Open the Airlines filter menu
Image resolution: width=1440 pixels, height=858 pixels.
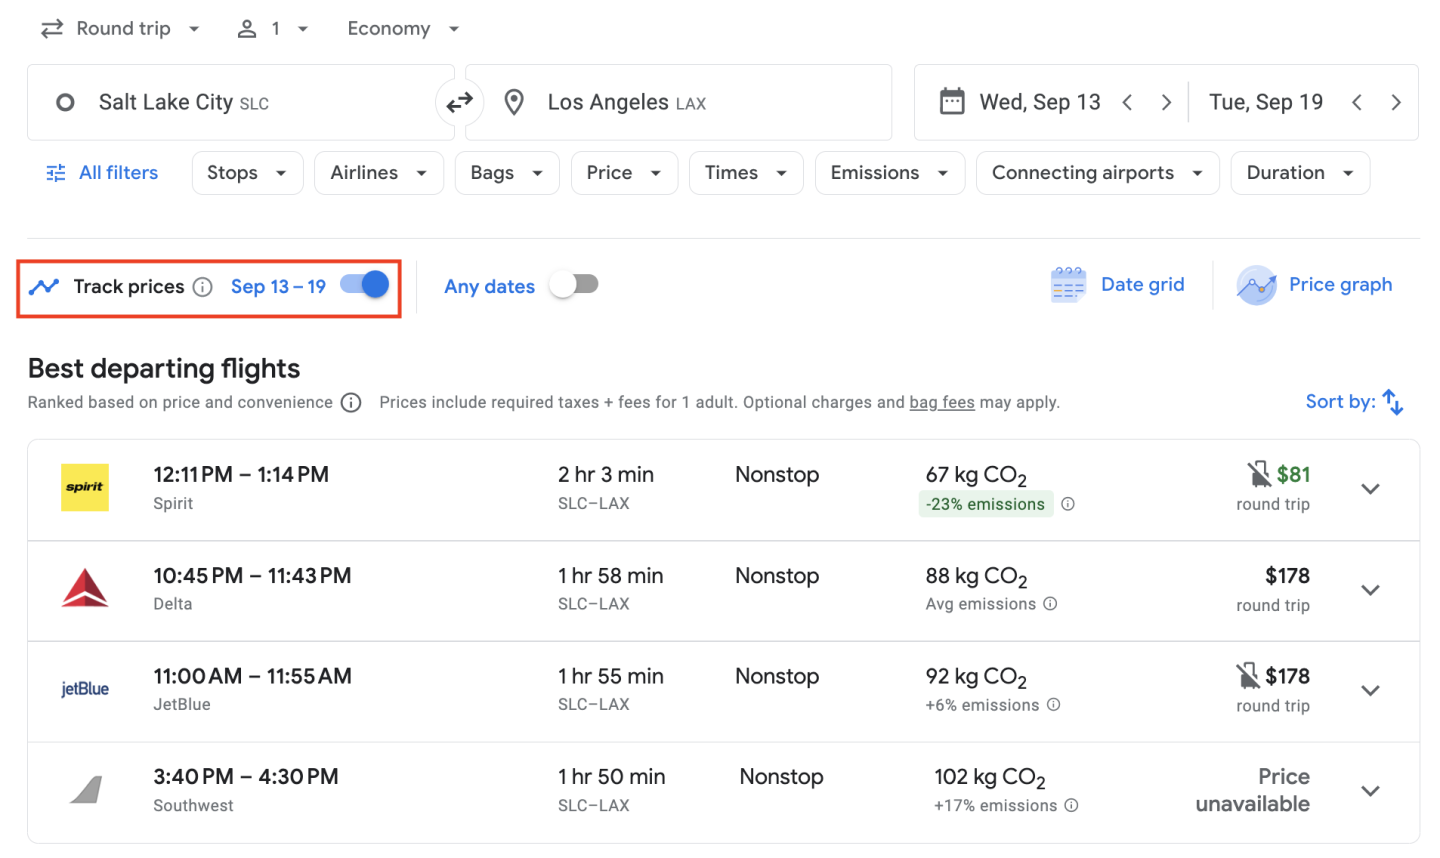(x=378, y=173)
